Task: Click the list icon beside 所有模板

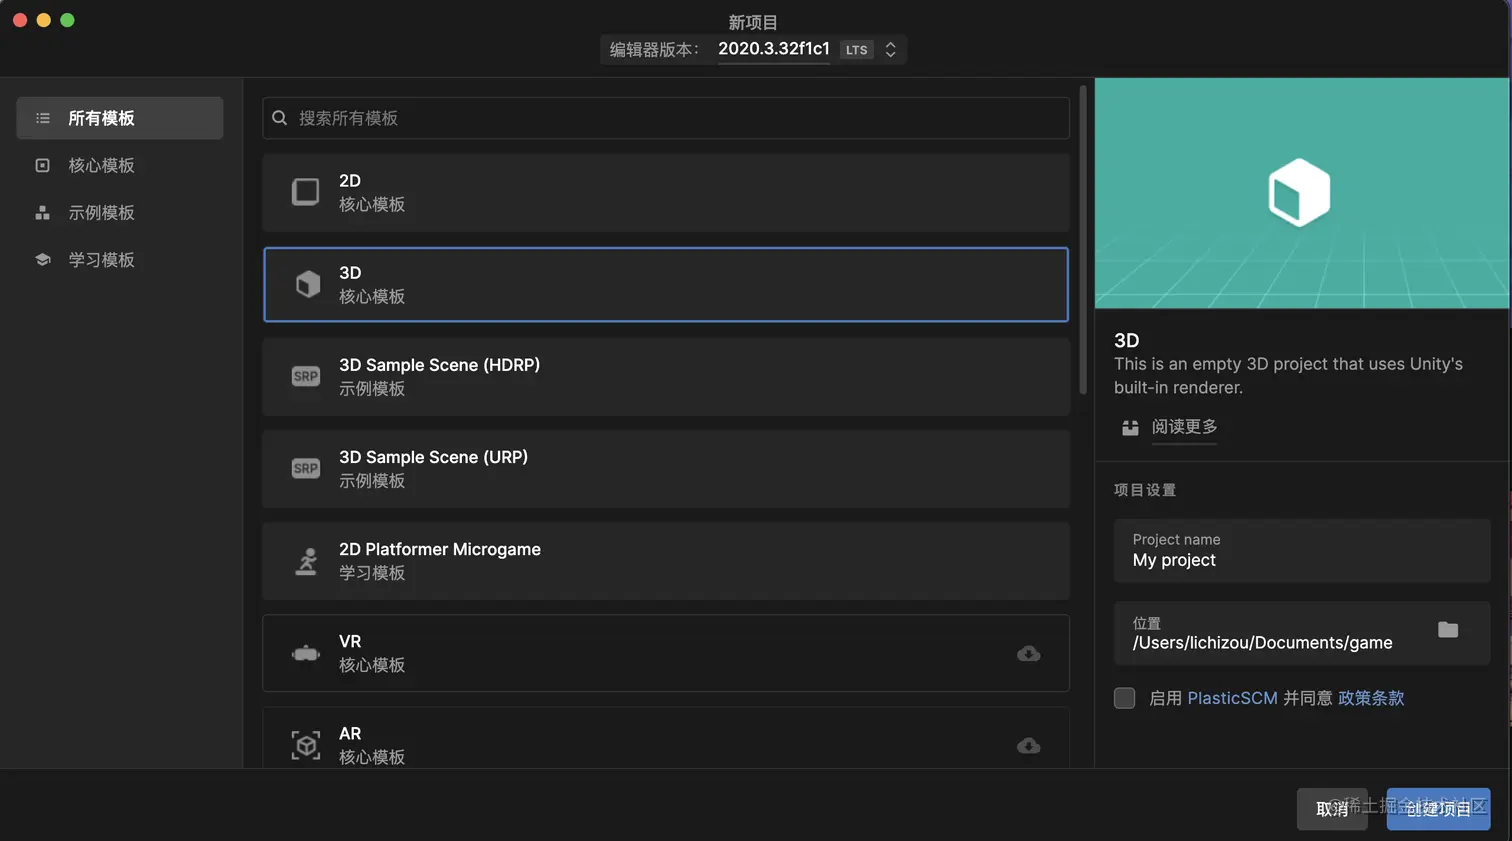Action: pos(42,118)
